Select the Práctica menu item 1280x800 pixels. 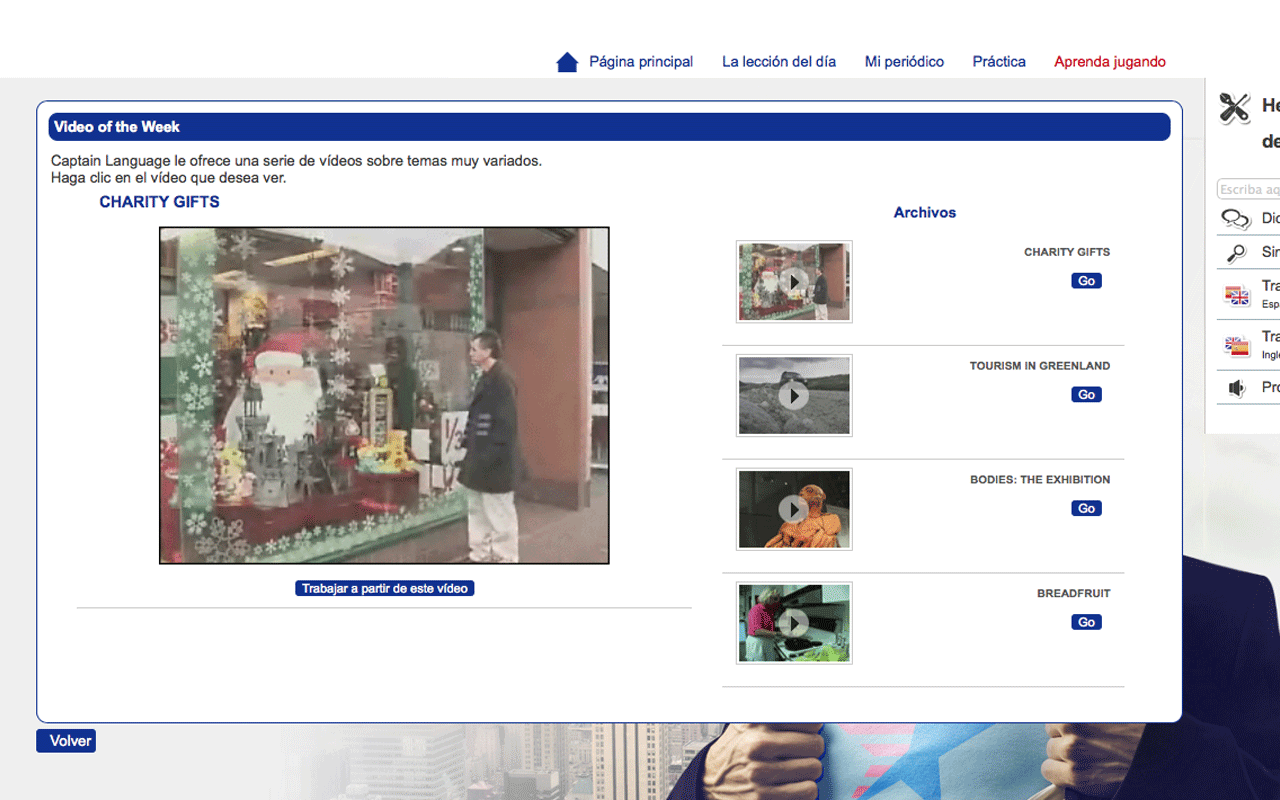click(x=999, y=62)
